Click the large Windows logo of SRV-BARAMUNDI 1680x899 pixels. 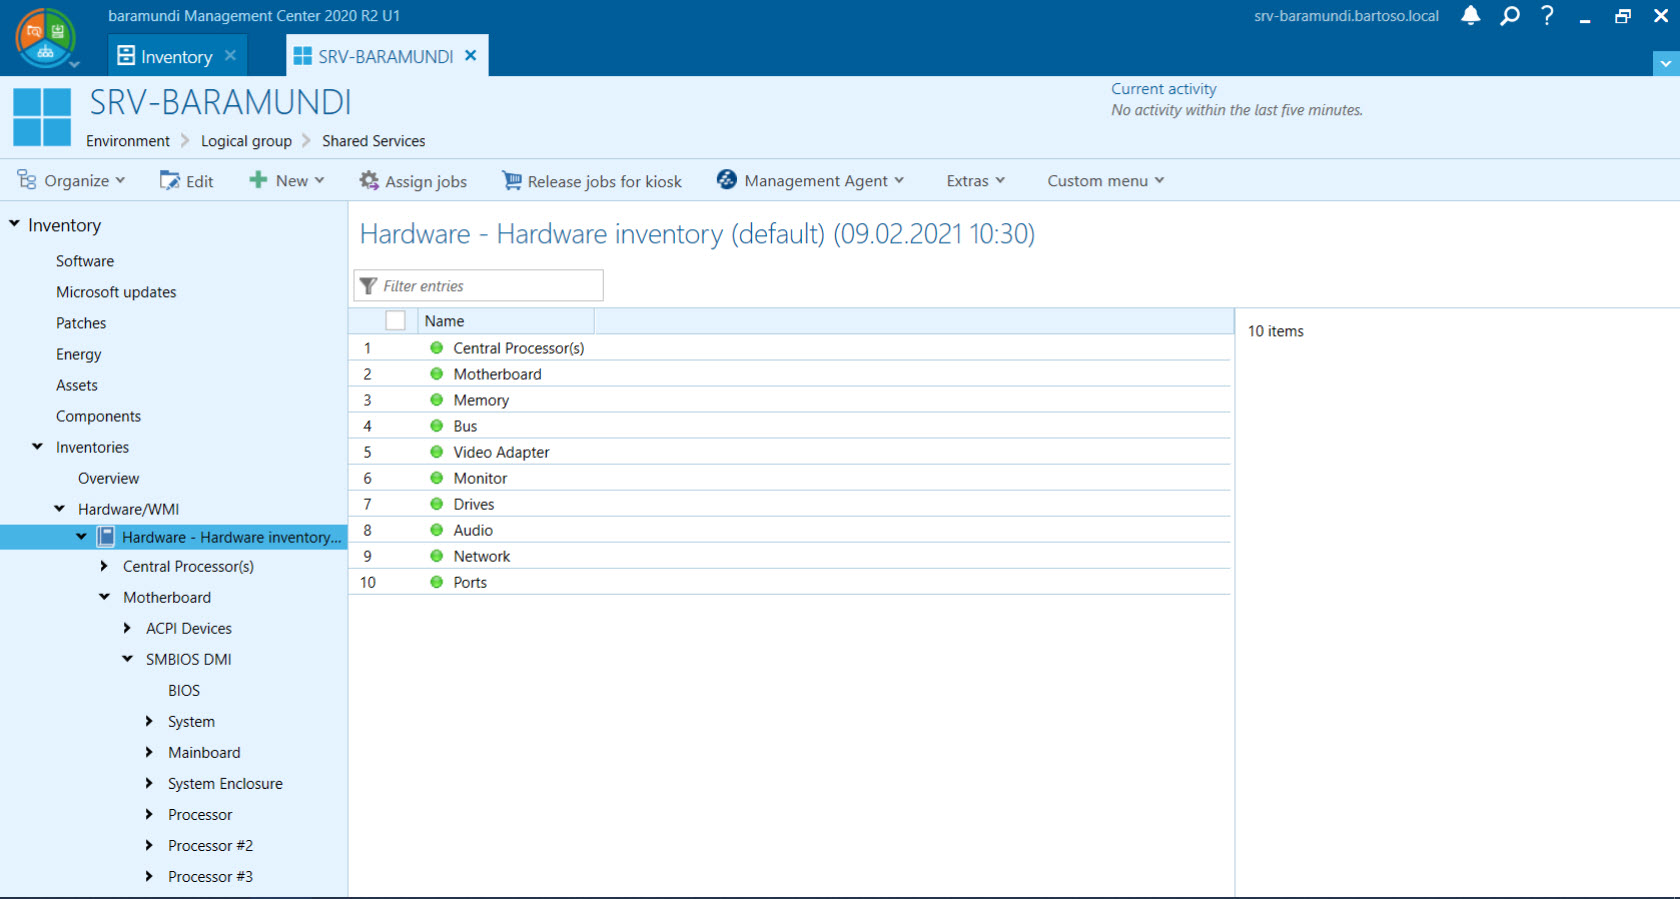point(42,117)
